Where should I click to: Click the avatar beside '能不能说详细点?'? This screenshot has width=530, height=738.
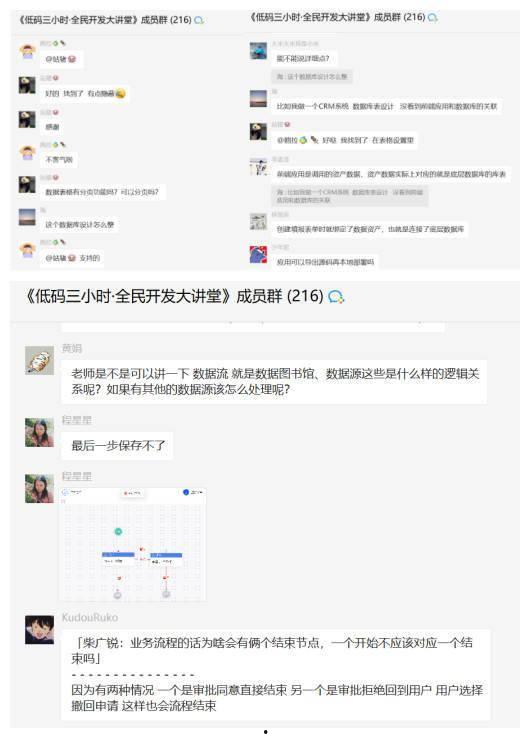pyautogui.click(x=258, y=50)
